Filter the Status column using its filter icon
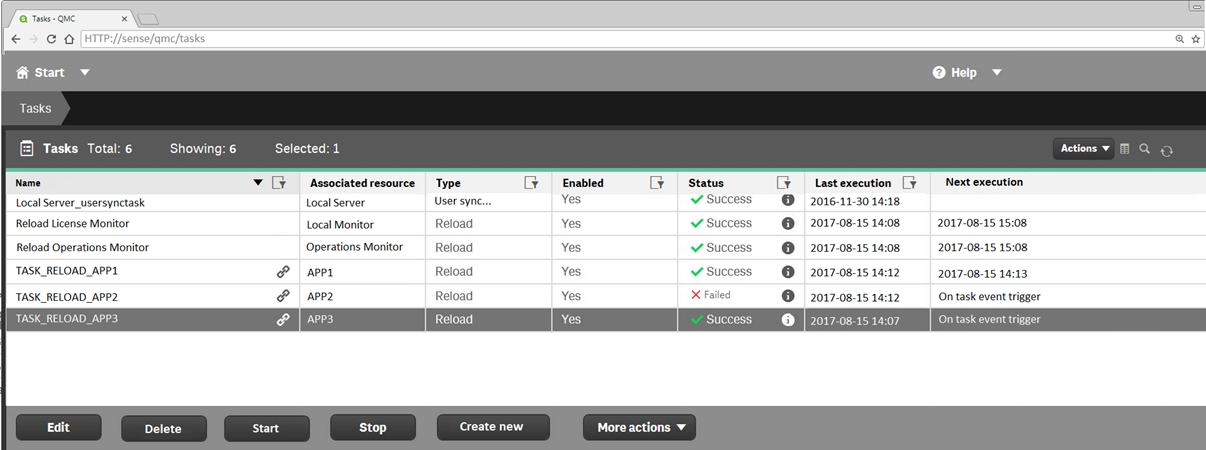 click(x=784, y=183)
